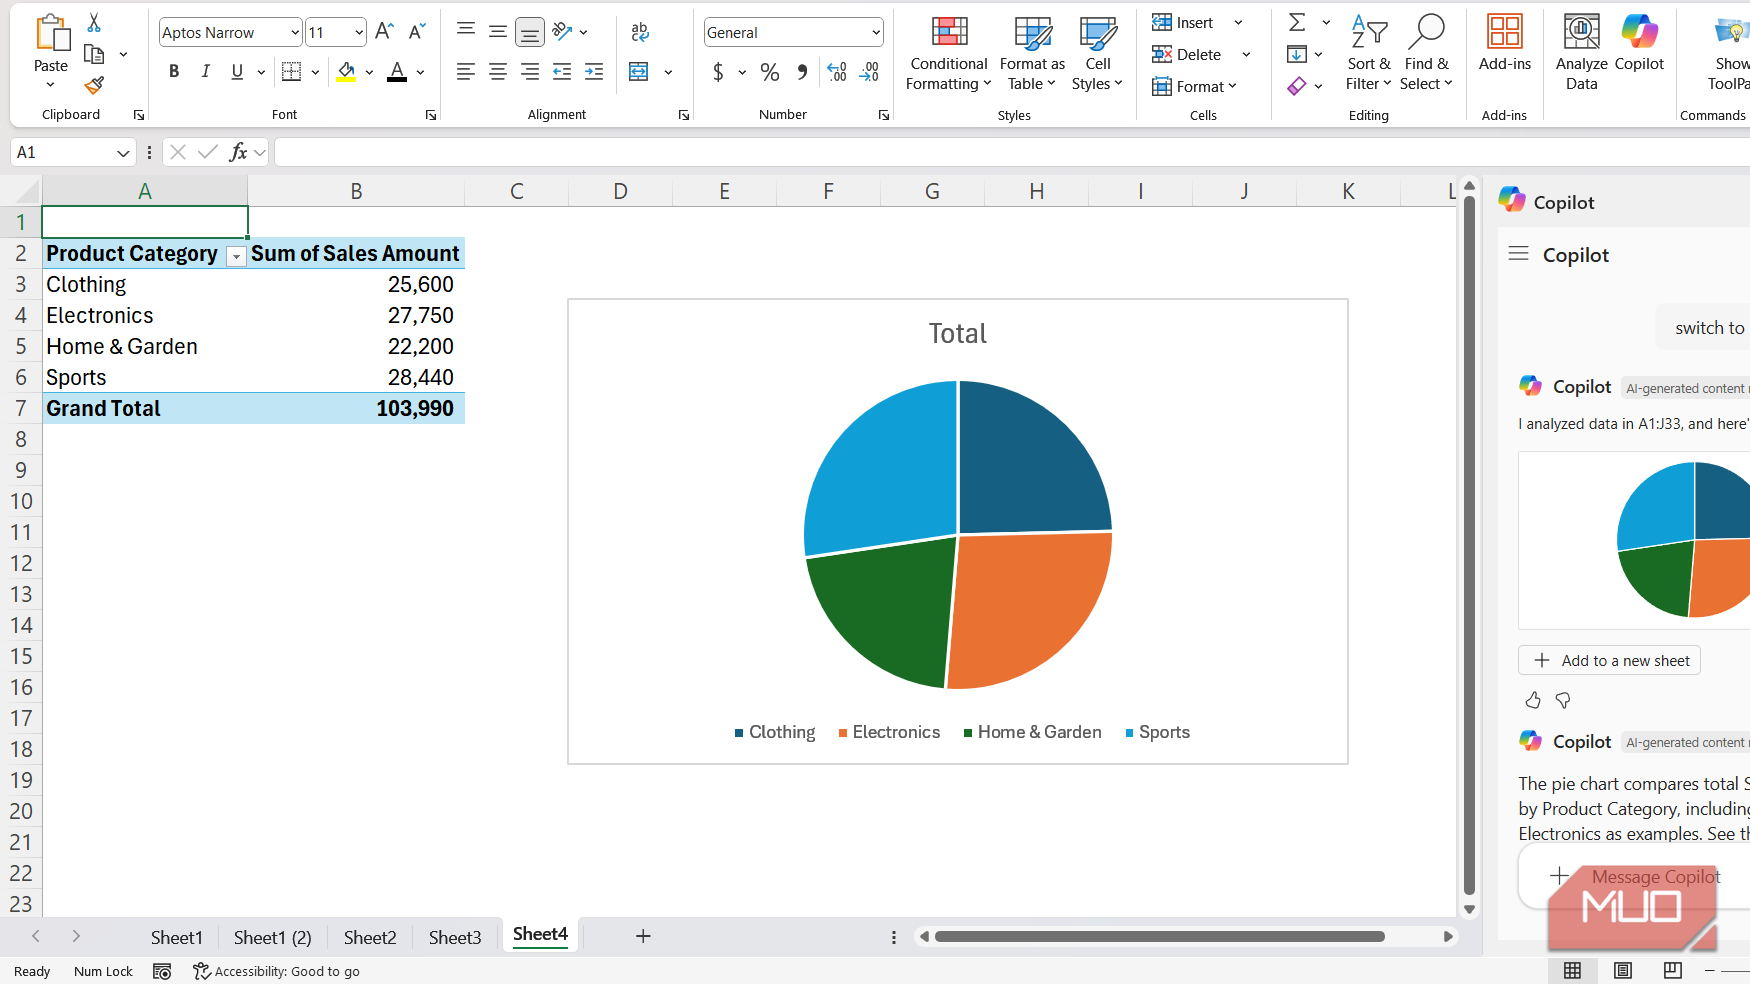Open Product Category filter dropdown

(236, 256)
